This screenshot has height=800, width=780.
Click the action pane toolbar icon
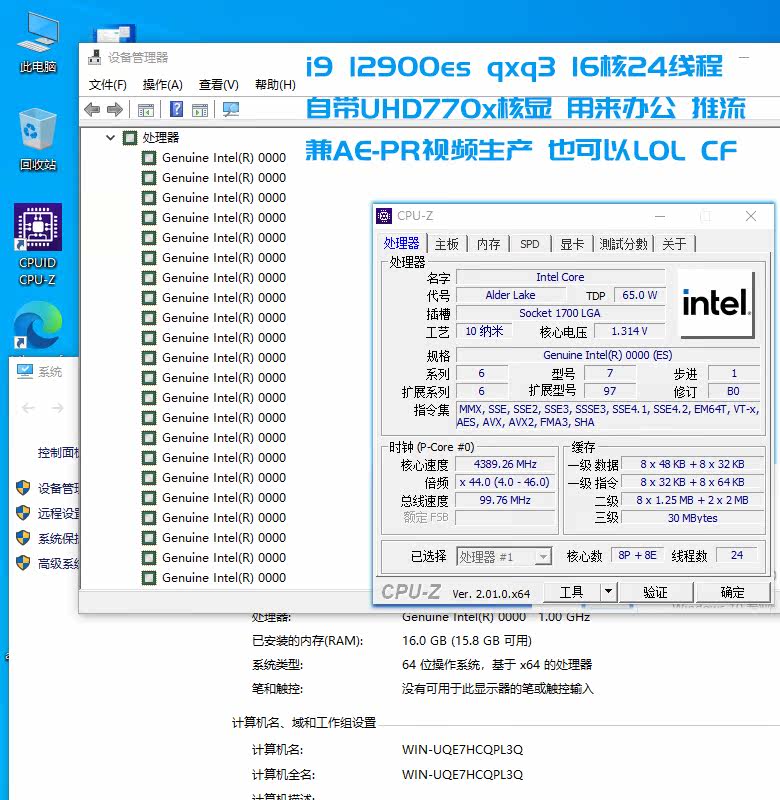pos(199,110)
